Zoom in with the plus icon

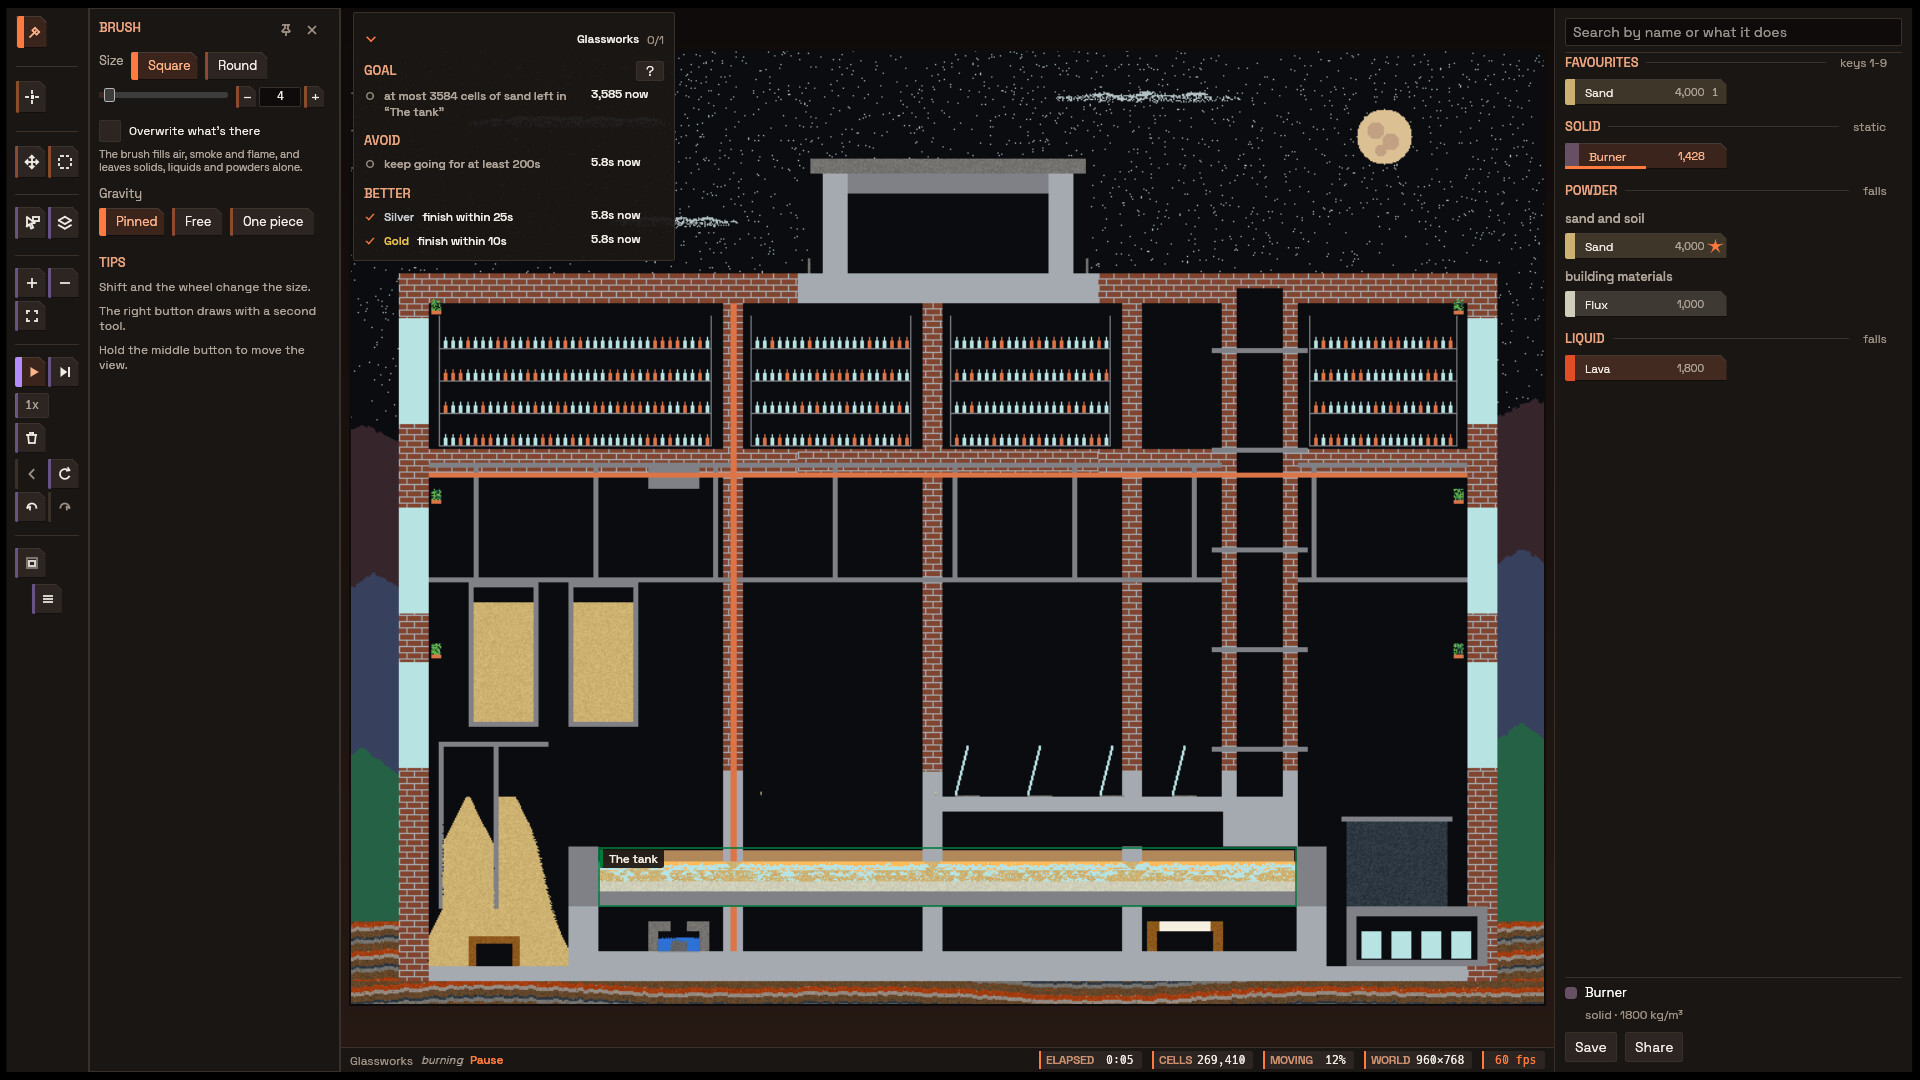[32, 283]
